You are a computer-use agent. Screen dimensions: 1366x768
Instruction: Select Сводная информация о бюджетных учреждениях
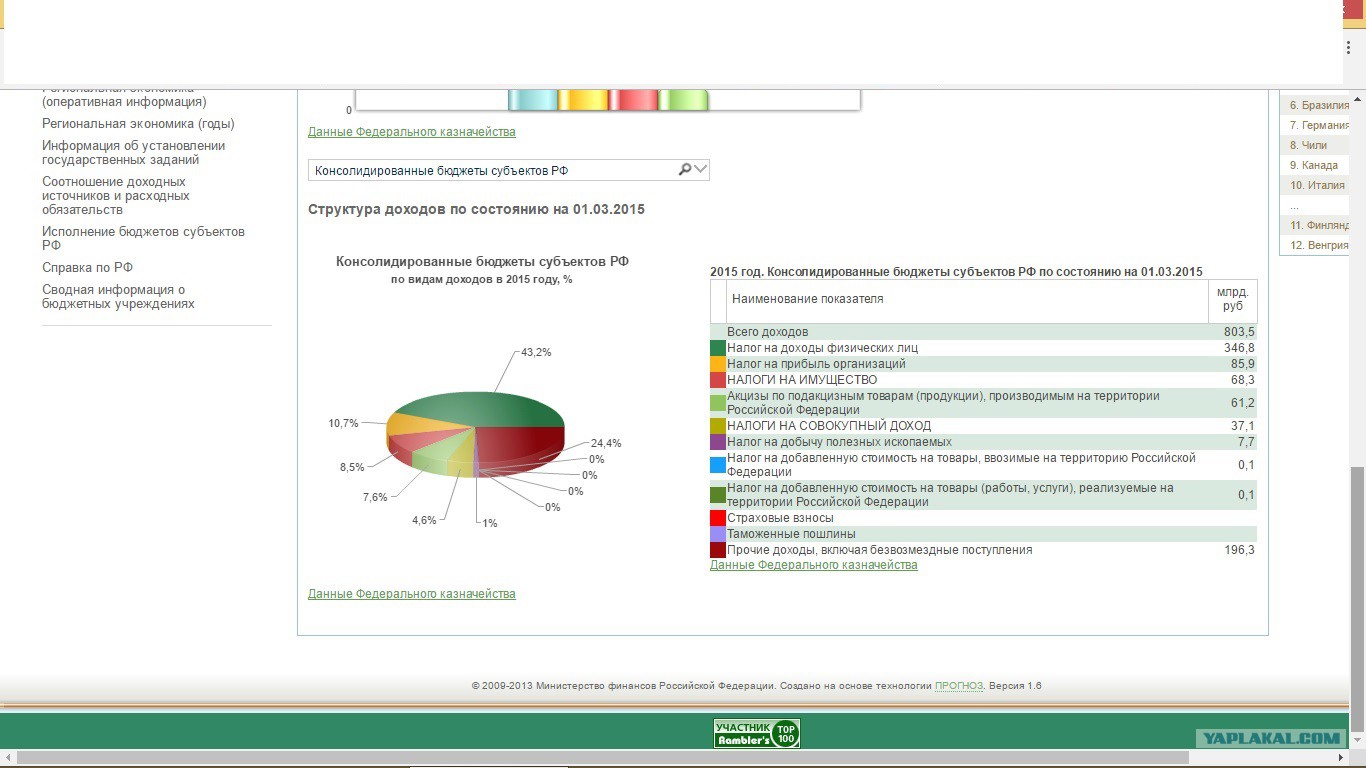(x=118, y=296)
